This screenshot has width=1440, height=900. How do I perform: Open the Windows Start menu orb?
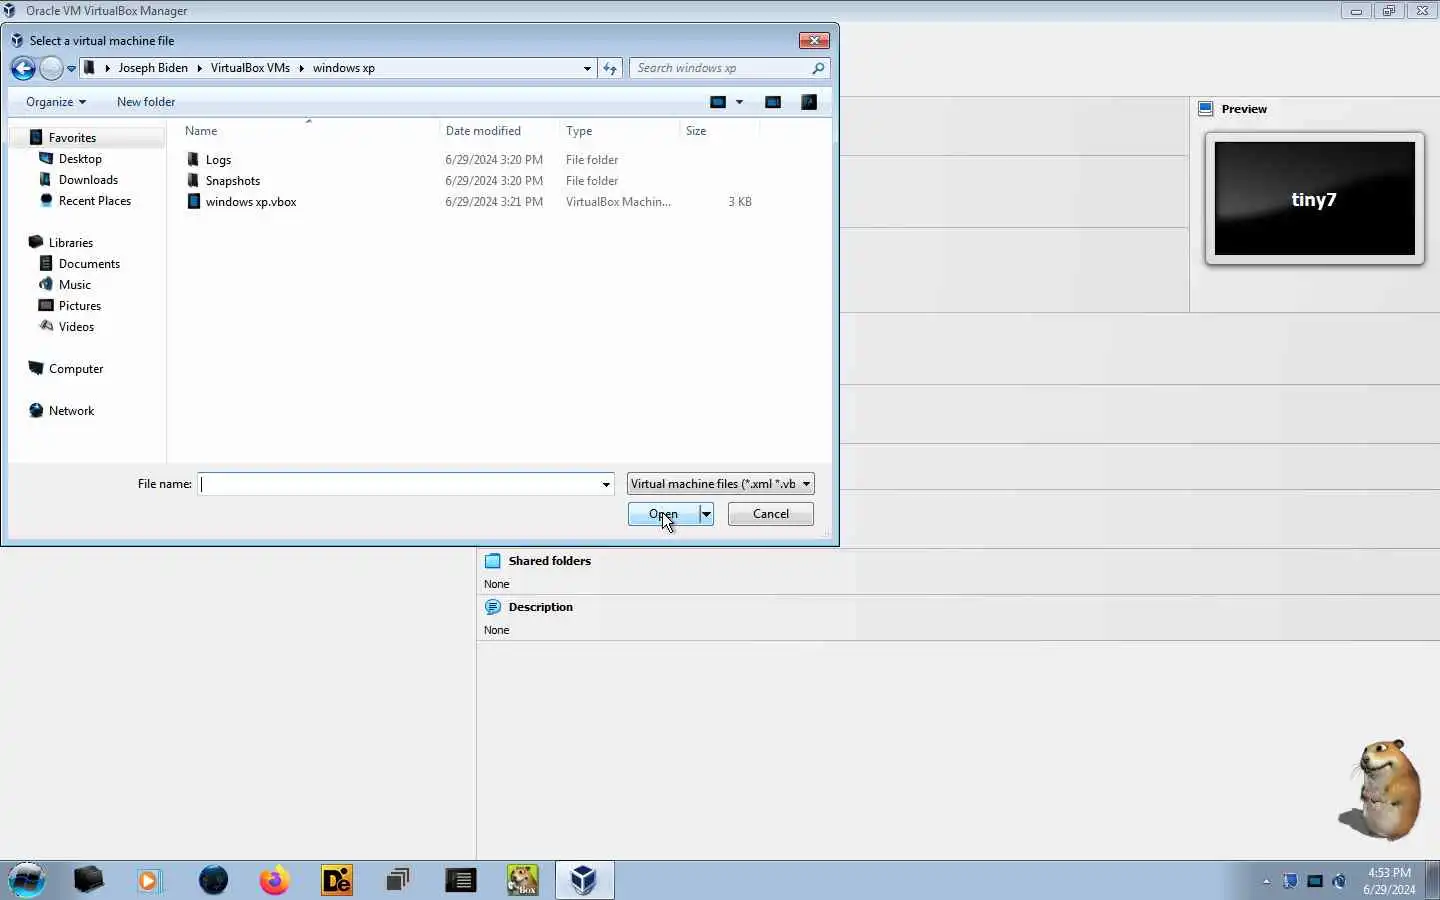(27, 880)
